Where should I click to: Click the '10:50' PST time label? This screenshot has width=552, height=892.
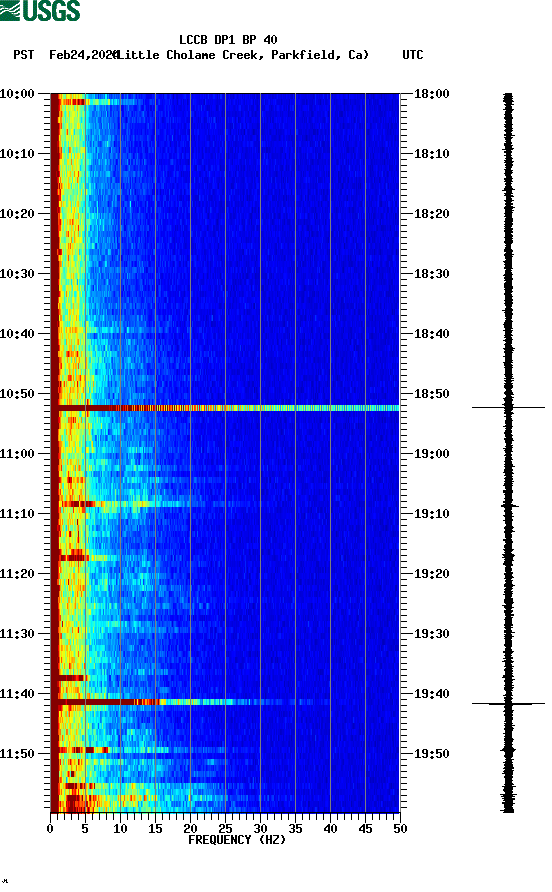point(17,394)
